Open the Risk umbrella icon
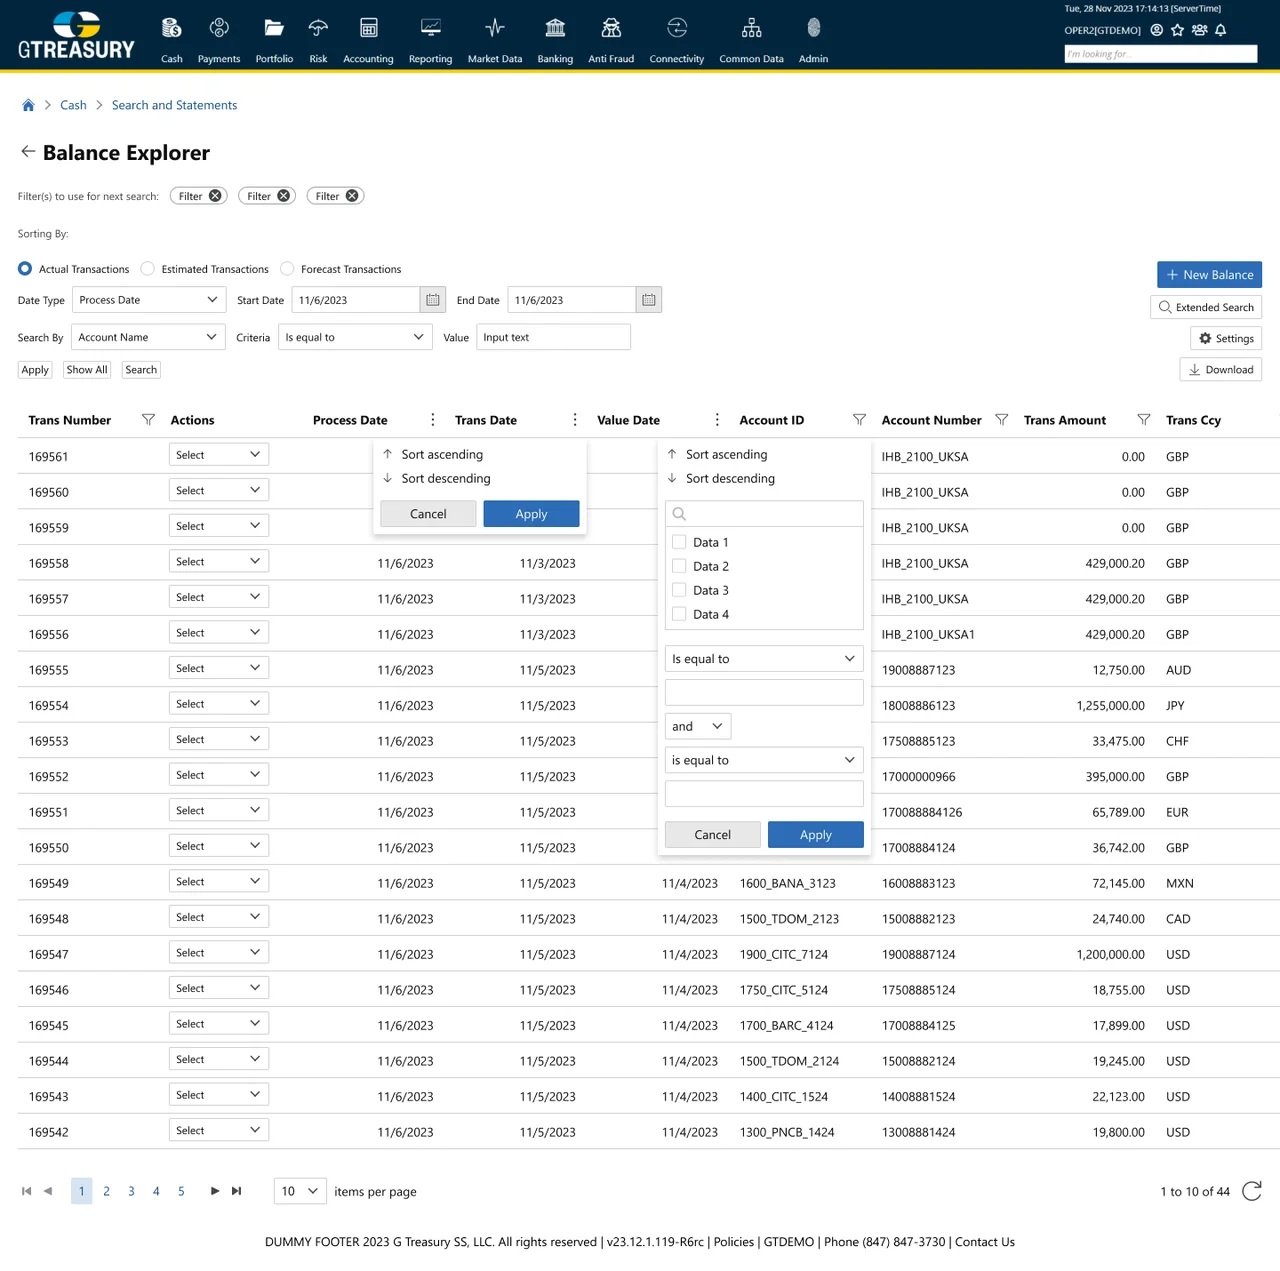The height and width of the screenshot is (1271, 1280). click(x=318, y=28)
